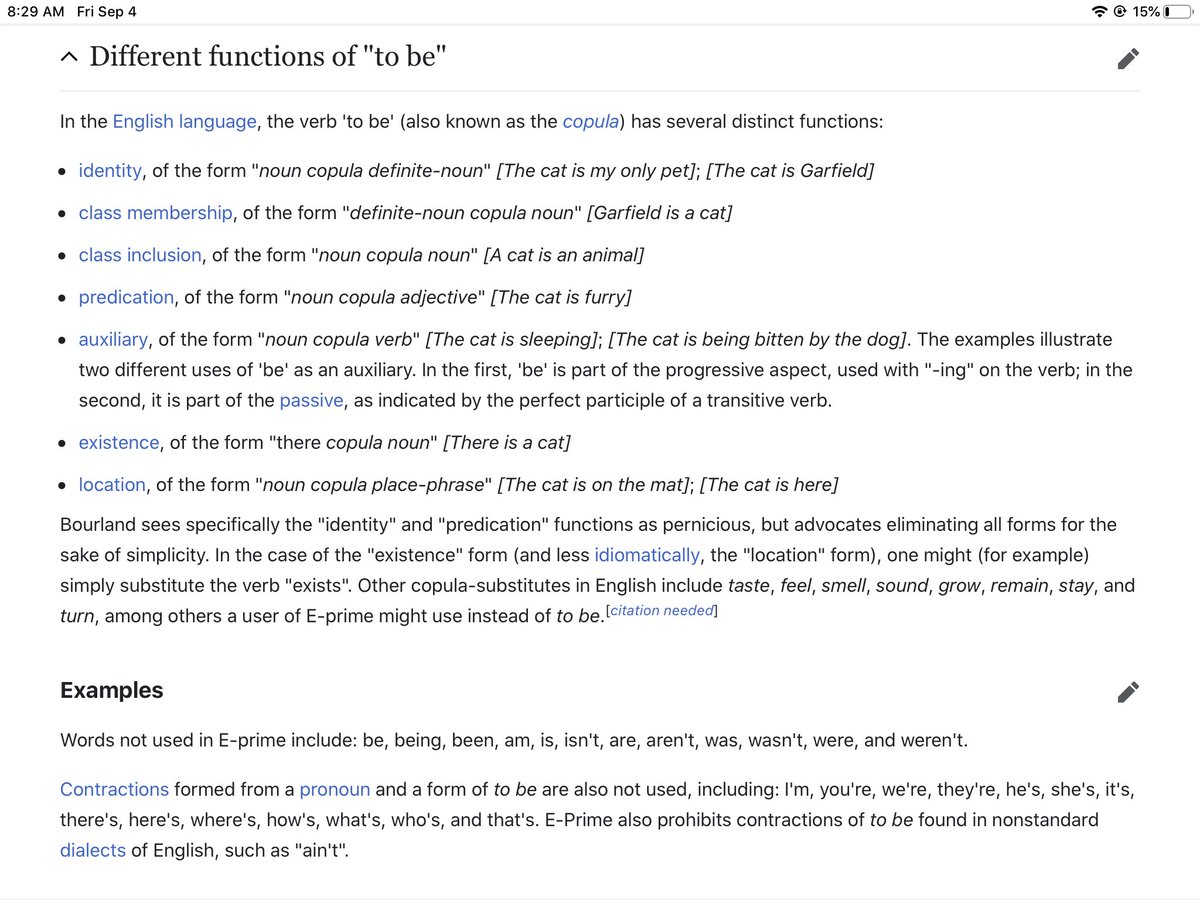The width and height of the screenshot is (1200, 900).
Task: Follow the "existence" link
Action: click(119, 442)
